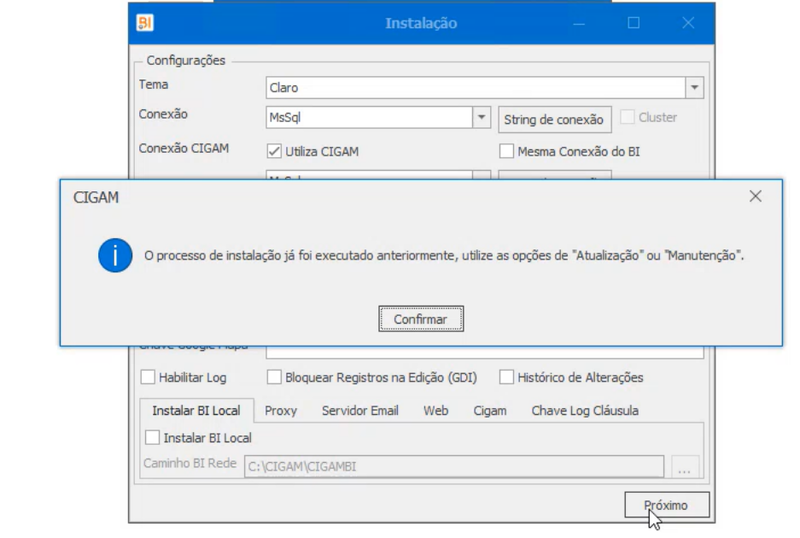This screenshot has height=538, width=800.
Task: Close the CIGAM message dialog
Action: 755,197
